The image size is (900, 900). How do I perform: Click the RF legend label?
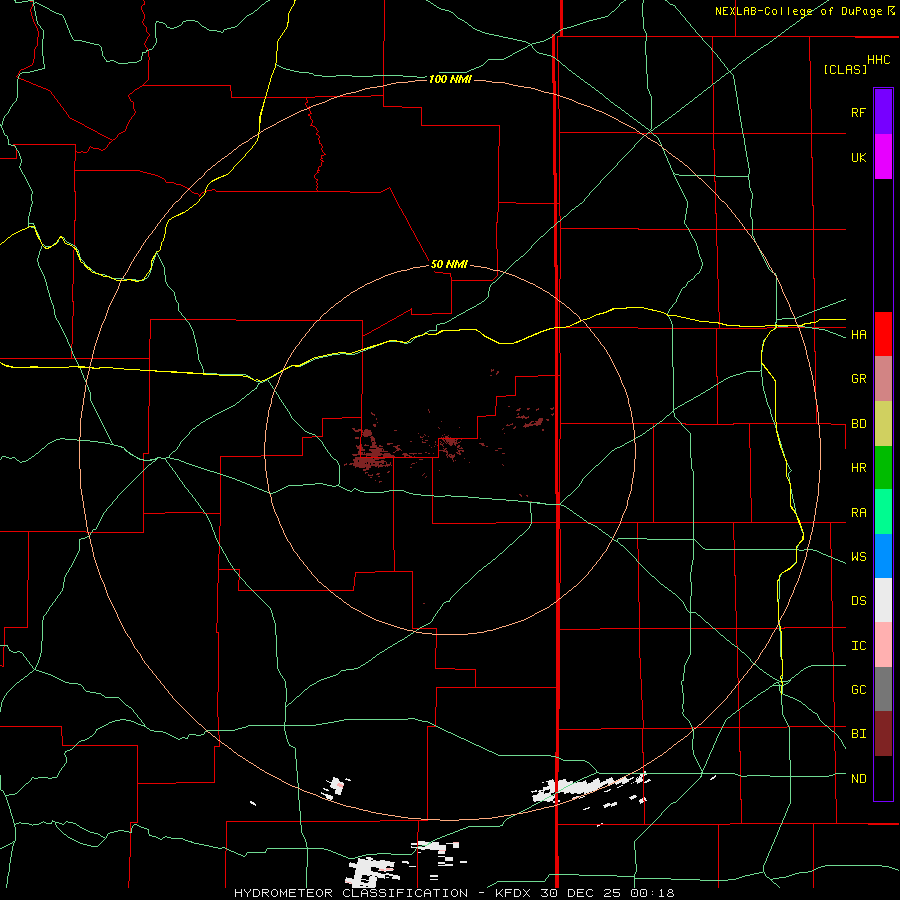858,112
